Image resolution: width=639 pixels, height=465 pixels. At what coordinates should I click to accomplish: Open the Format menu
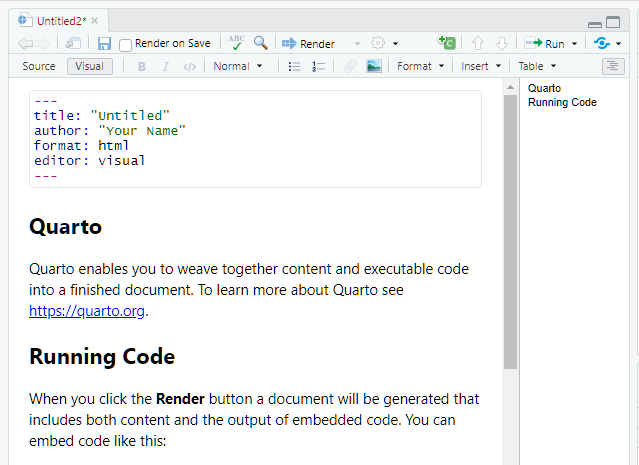click(420, 66)
